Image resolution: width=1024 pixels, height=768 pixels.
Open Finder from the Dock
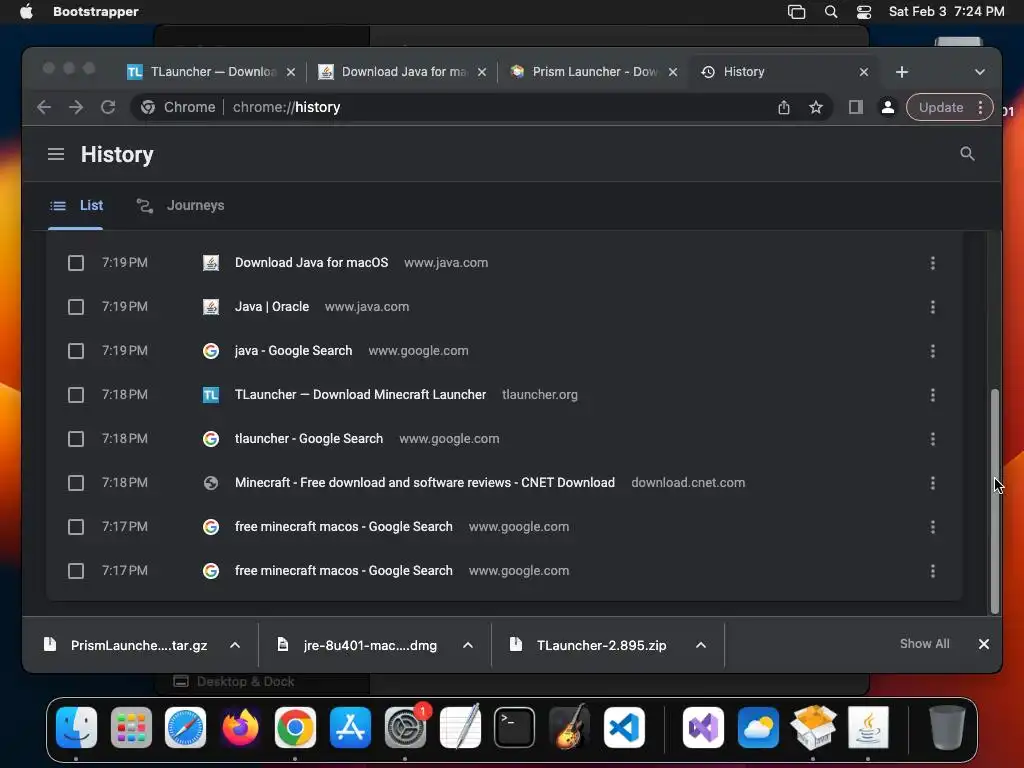[76, 728]
